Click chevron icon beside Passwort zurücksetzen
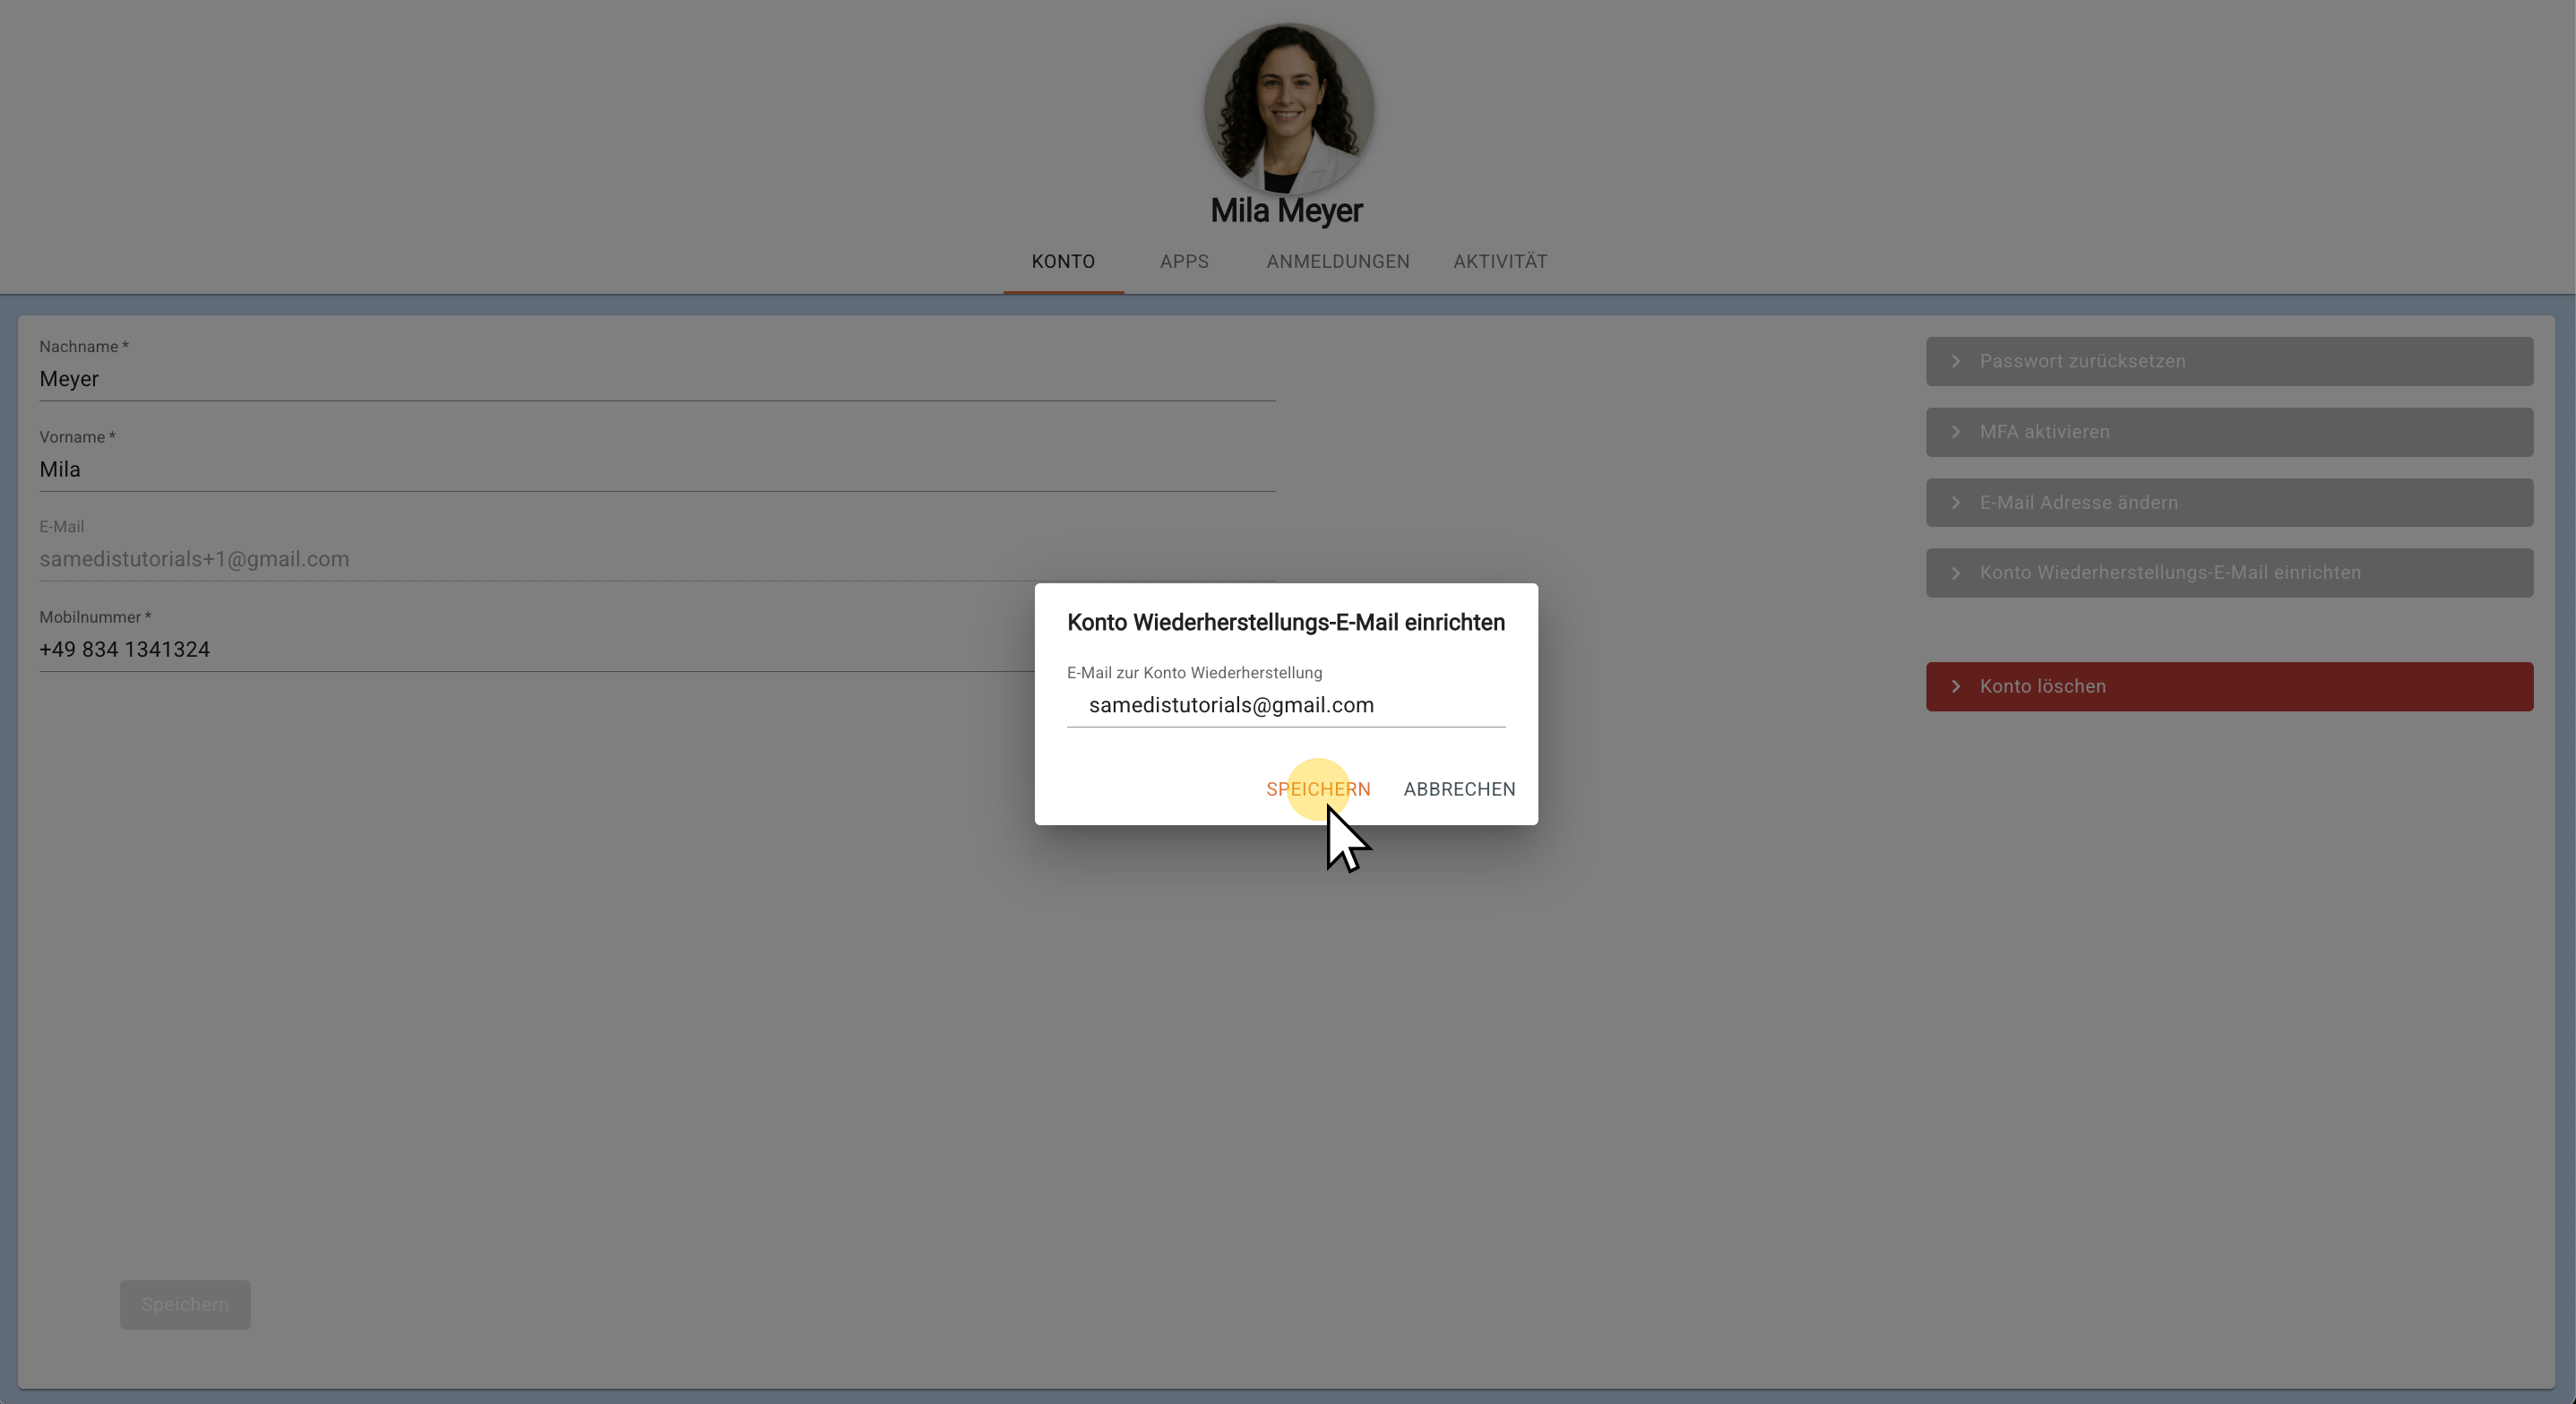This screenshot has height=1404, width=2576. click(x=1956, y=361)
